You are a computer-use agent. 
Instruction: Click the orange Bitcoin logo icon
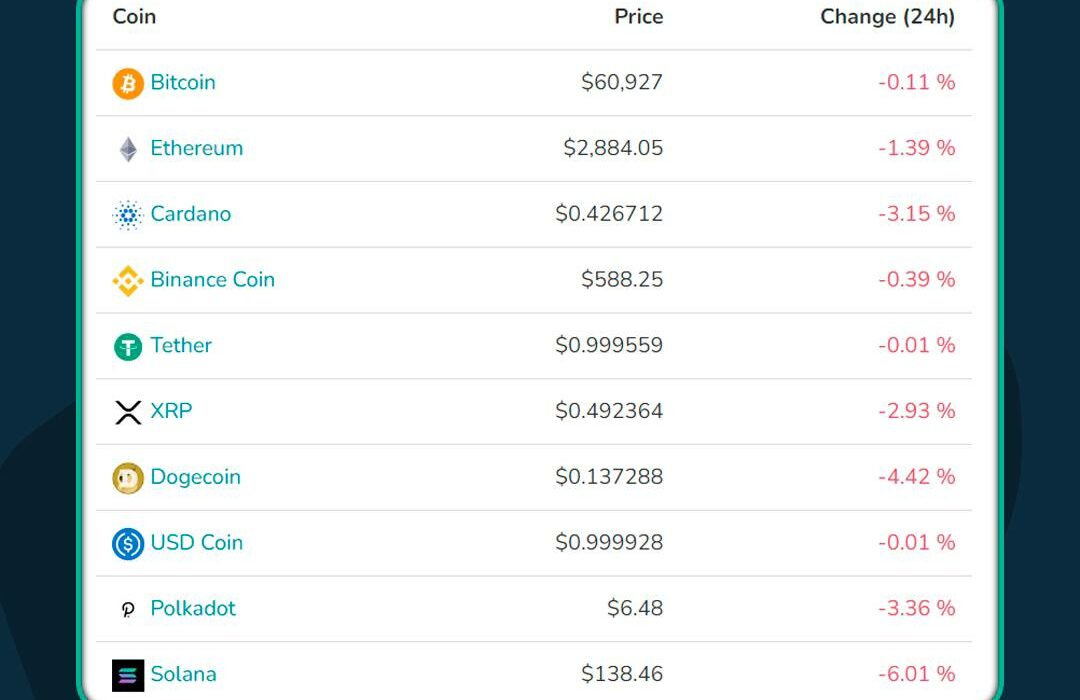(128, 83)
